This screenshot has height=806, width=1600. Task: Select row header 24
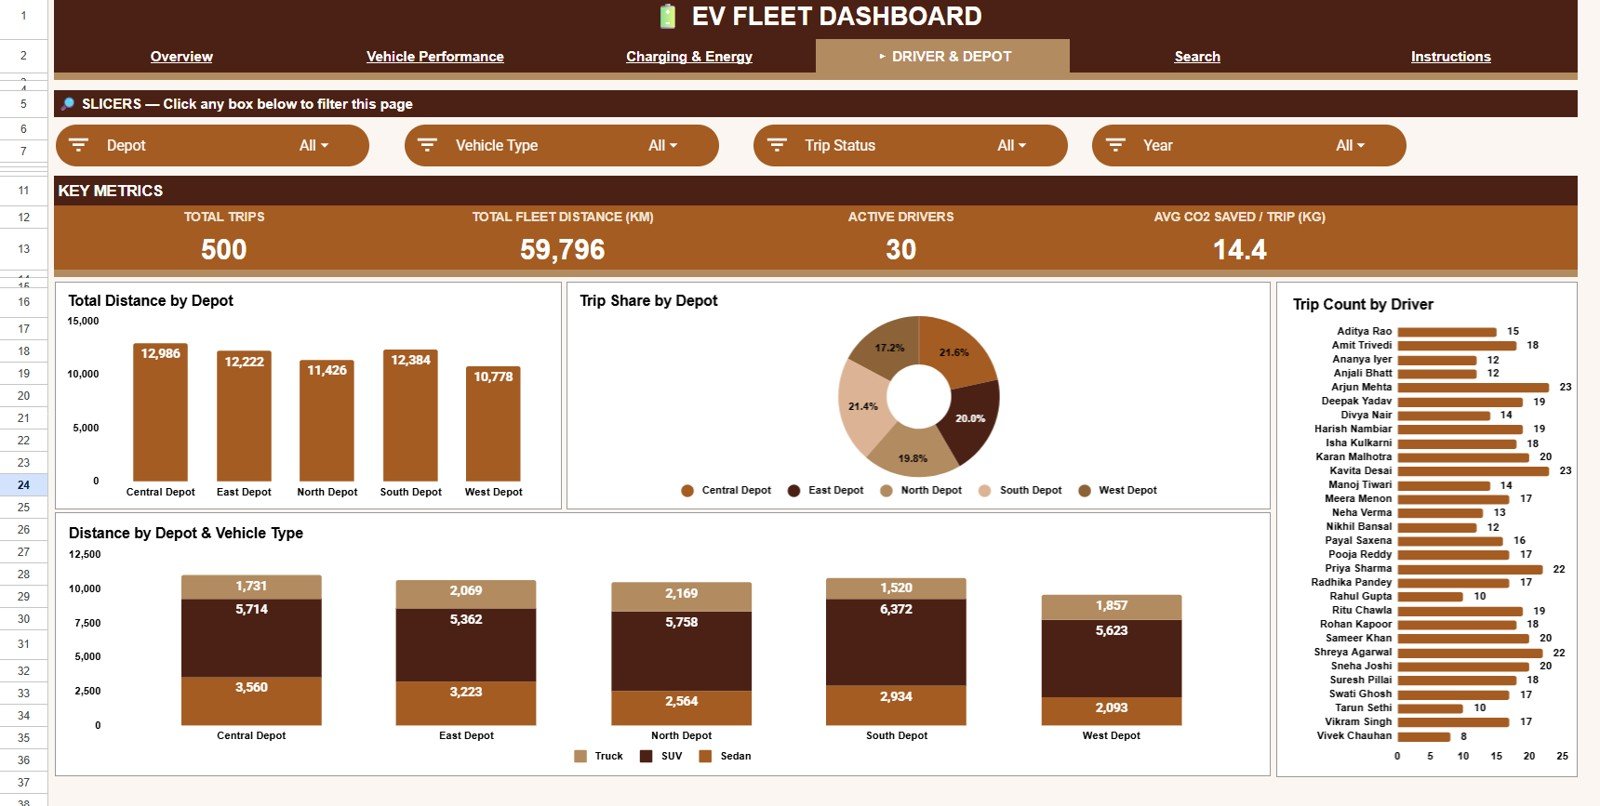23,485
